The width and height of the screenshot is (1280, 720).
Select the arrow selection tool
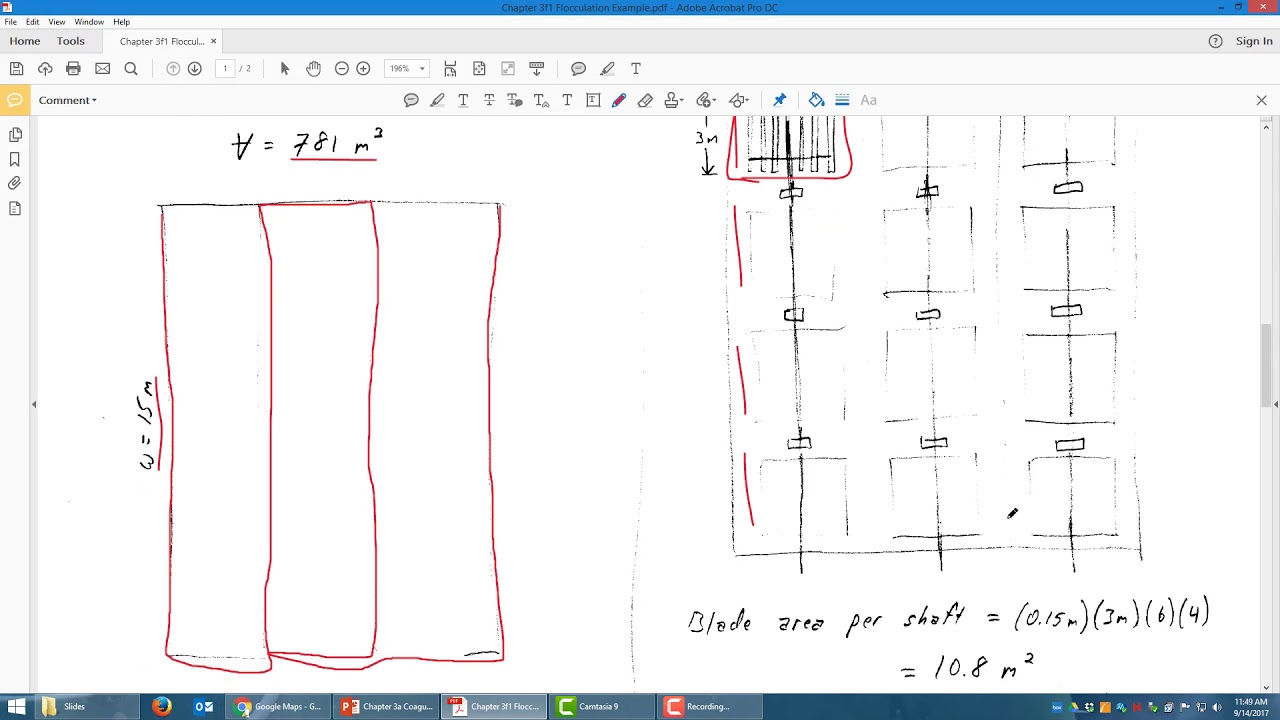tap(285, 69)
